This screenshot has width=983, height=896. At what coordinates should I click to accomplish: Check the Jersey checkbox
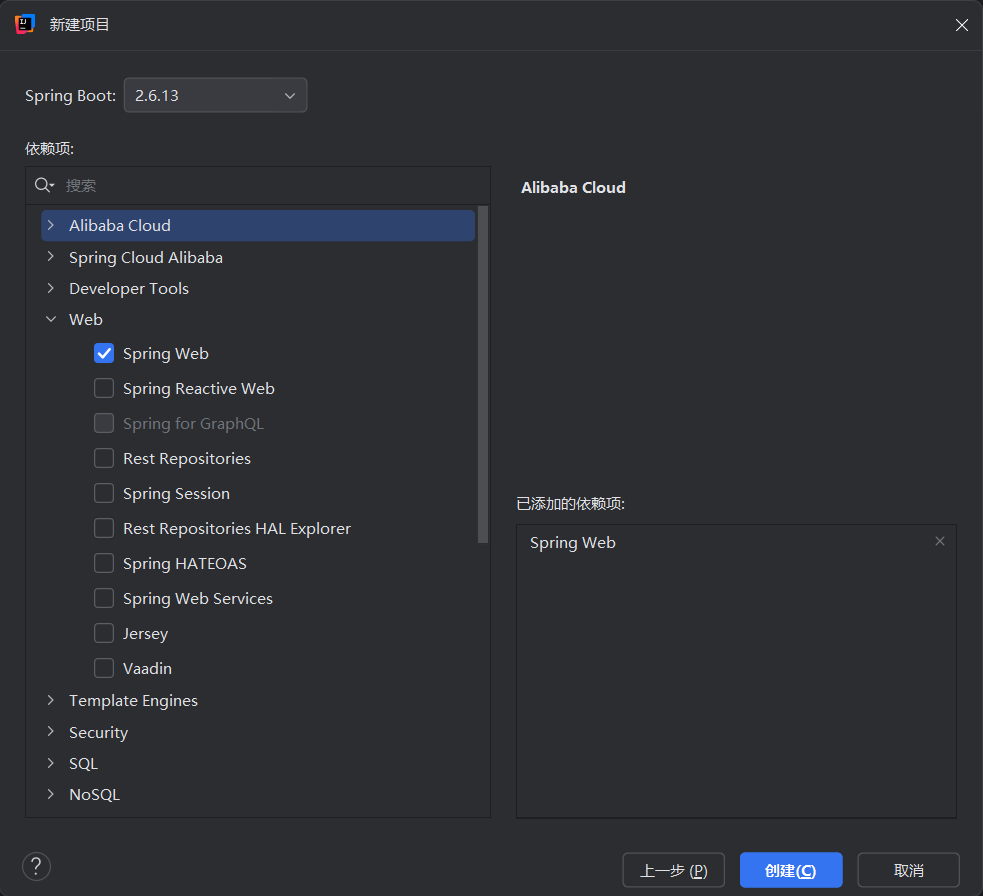click(x=104, y=633)
